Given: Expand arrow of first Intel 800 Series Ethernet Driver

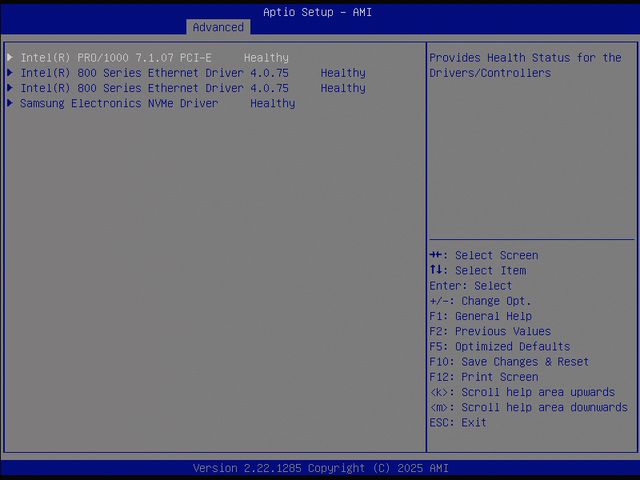Looking at the screenshot, I should coord(10,73).
